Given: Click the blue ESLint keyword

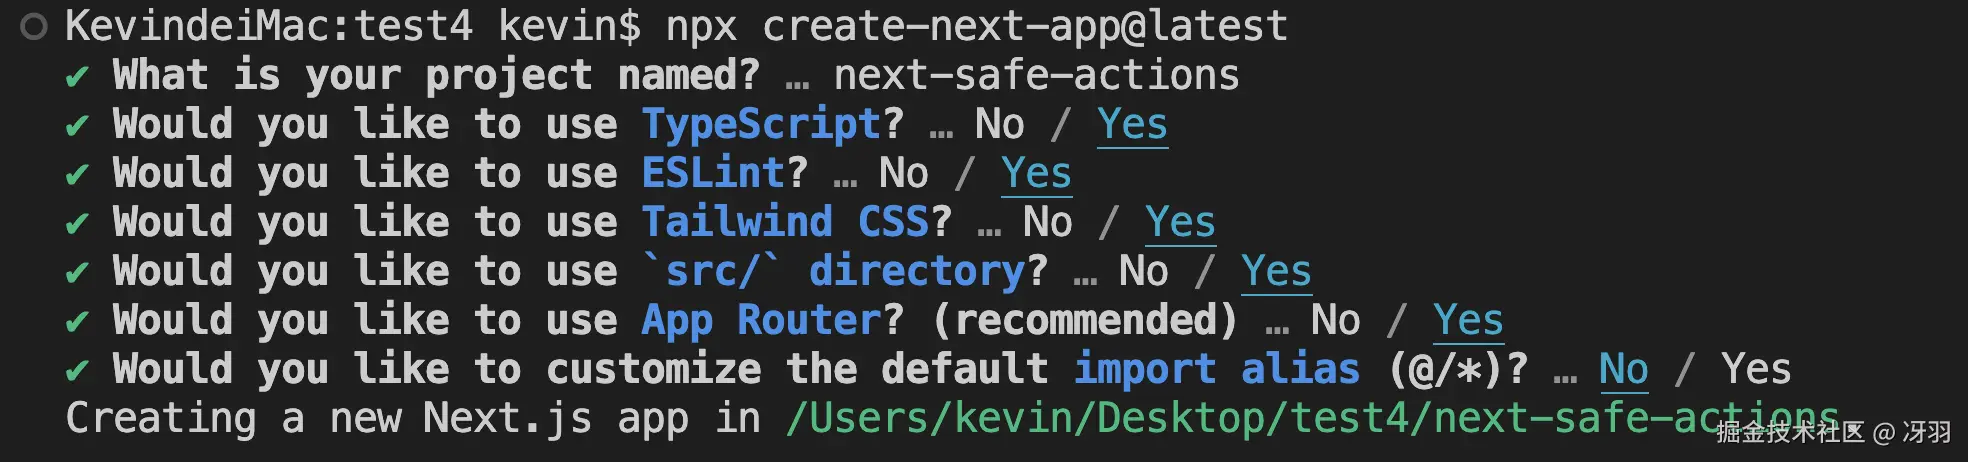Looking at the screenshot, I should click(713, 174).
